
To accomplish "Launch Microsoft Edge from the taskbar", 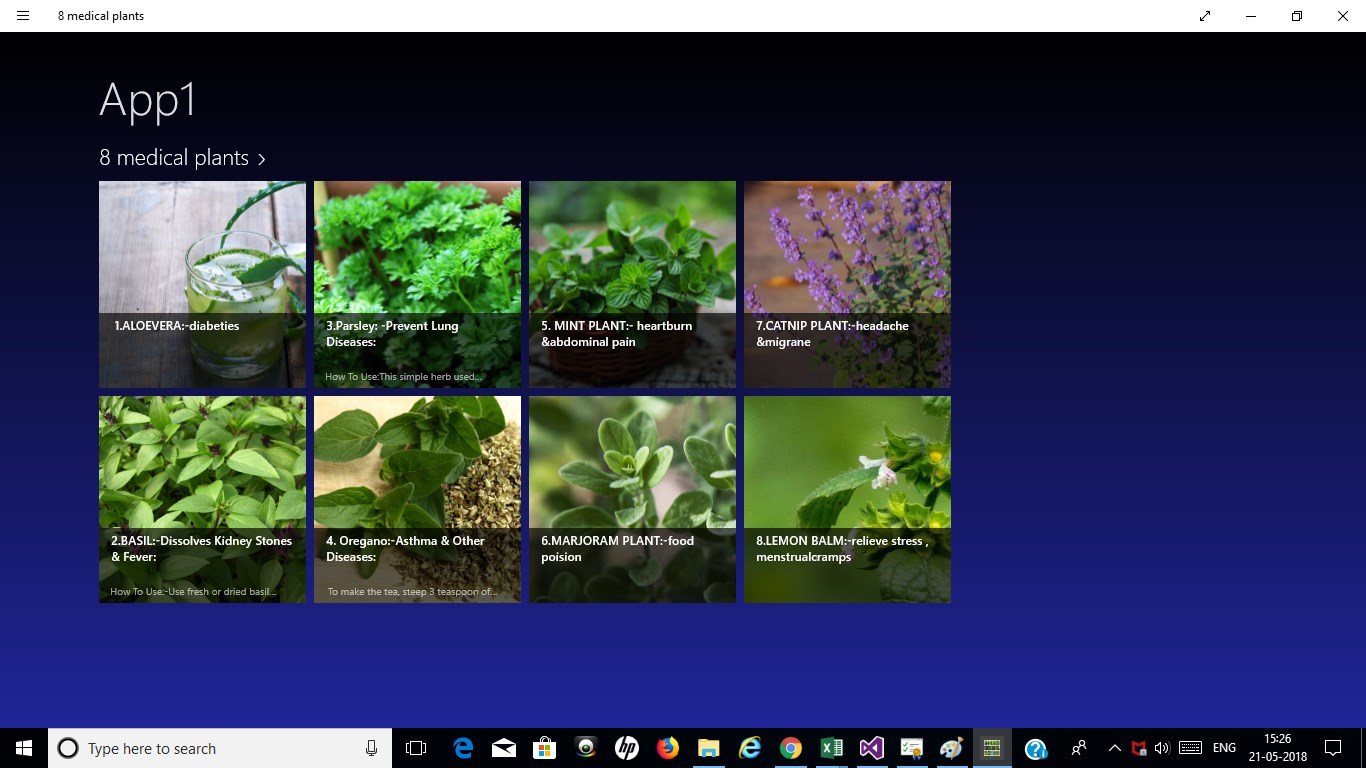I will pos(462,747).
